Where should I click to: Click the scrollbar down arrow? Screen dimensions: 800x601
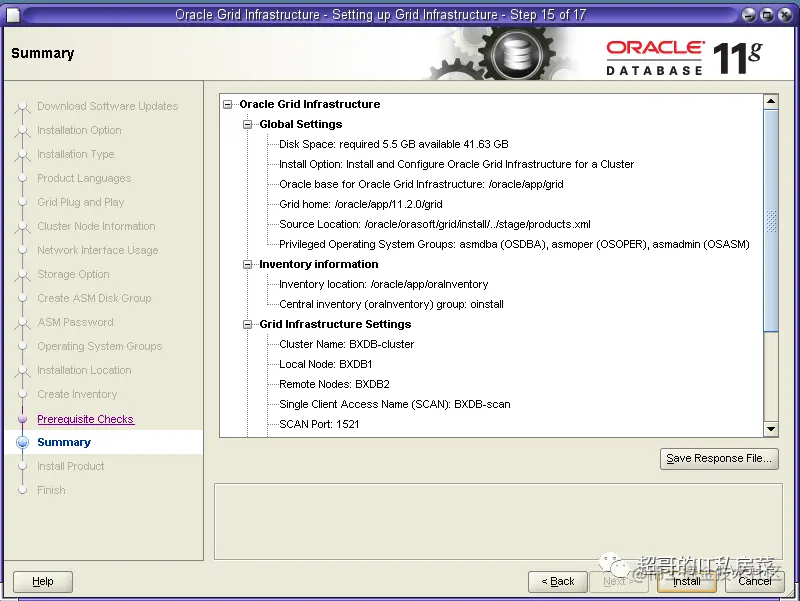click(x=771, y=429)
